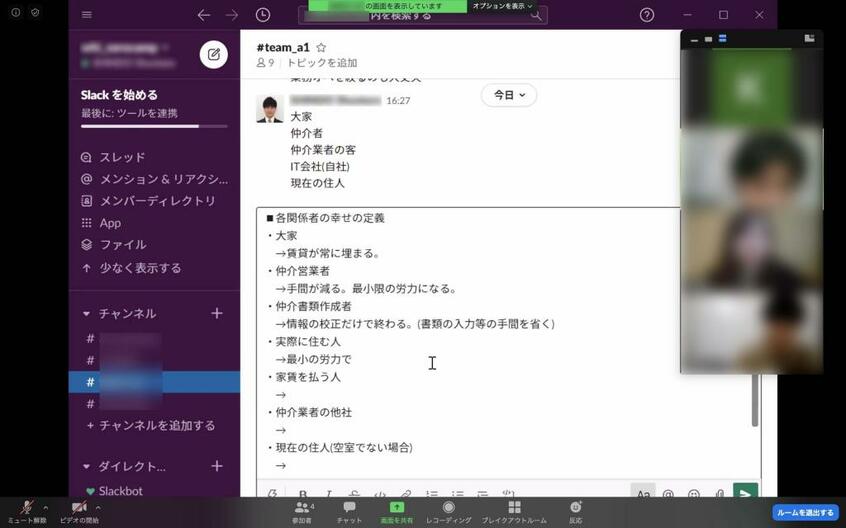Open Slackbot direct message

tap(114, 491)
